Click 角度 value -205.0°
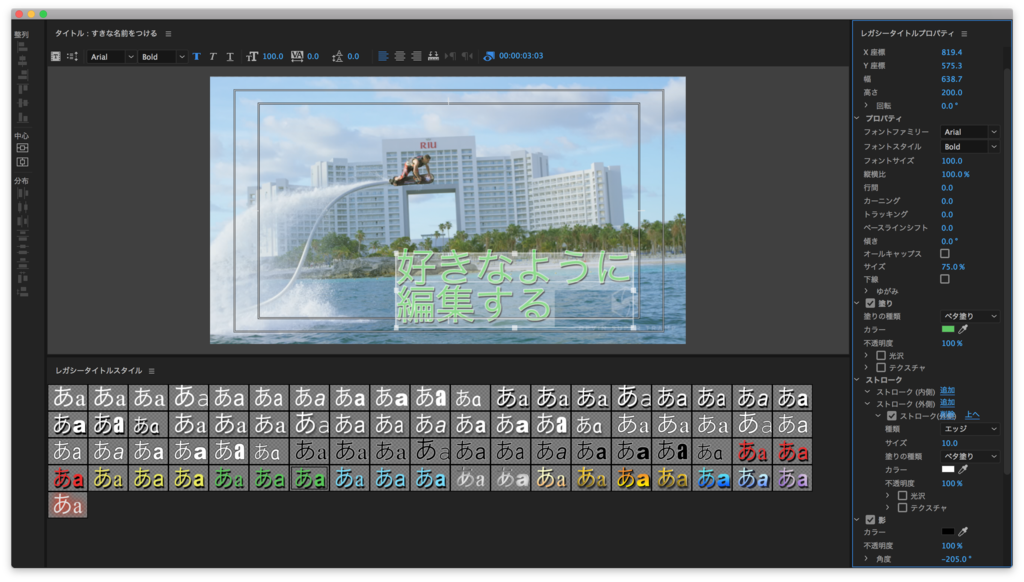Image resolution: width=1024 pixels, height=582 pixels. click(x=957, y=559)
